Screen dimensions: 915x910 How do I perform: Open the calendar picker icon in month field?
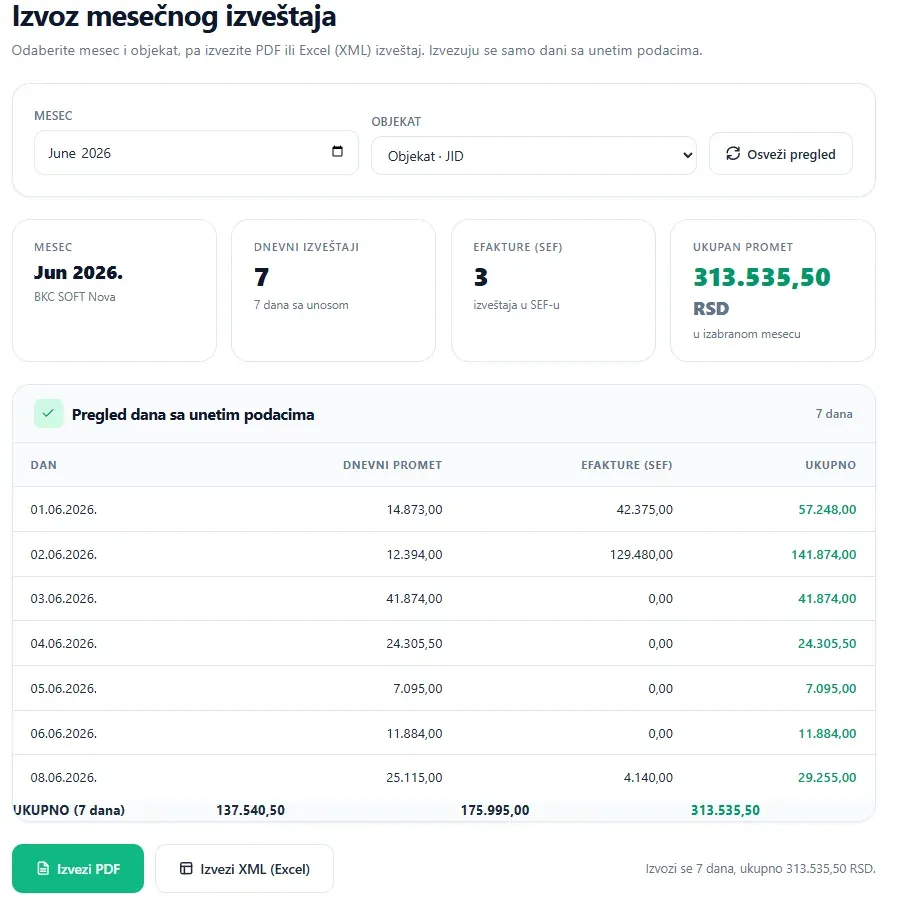337,152
